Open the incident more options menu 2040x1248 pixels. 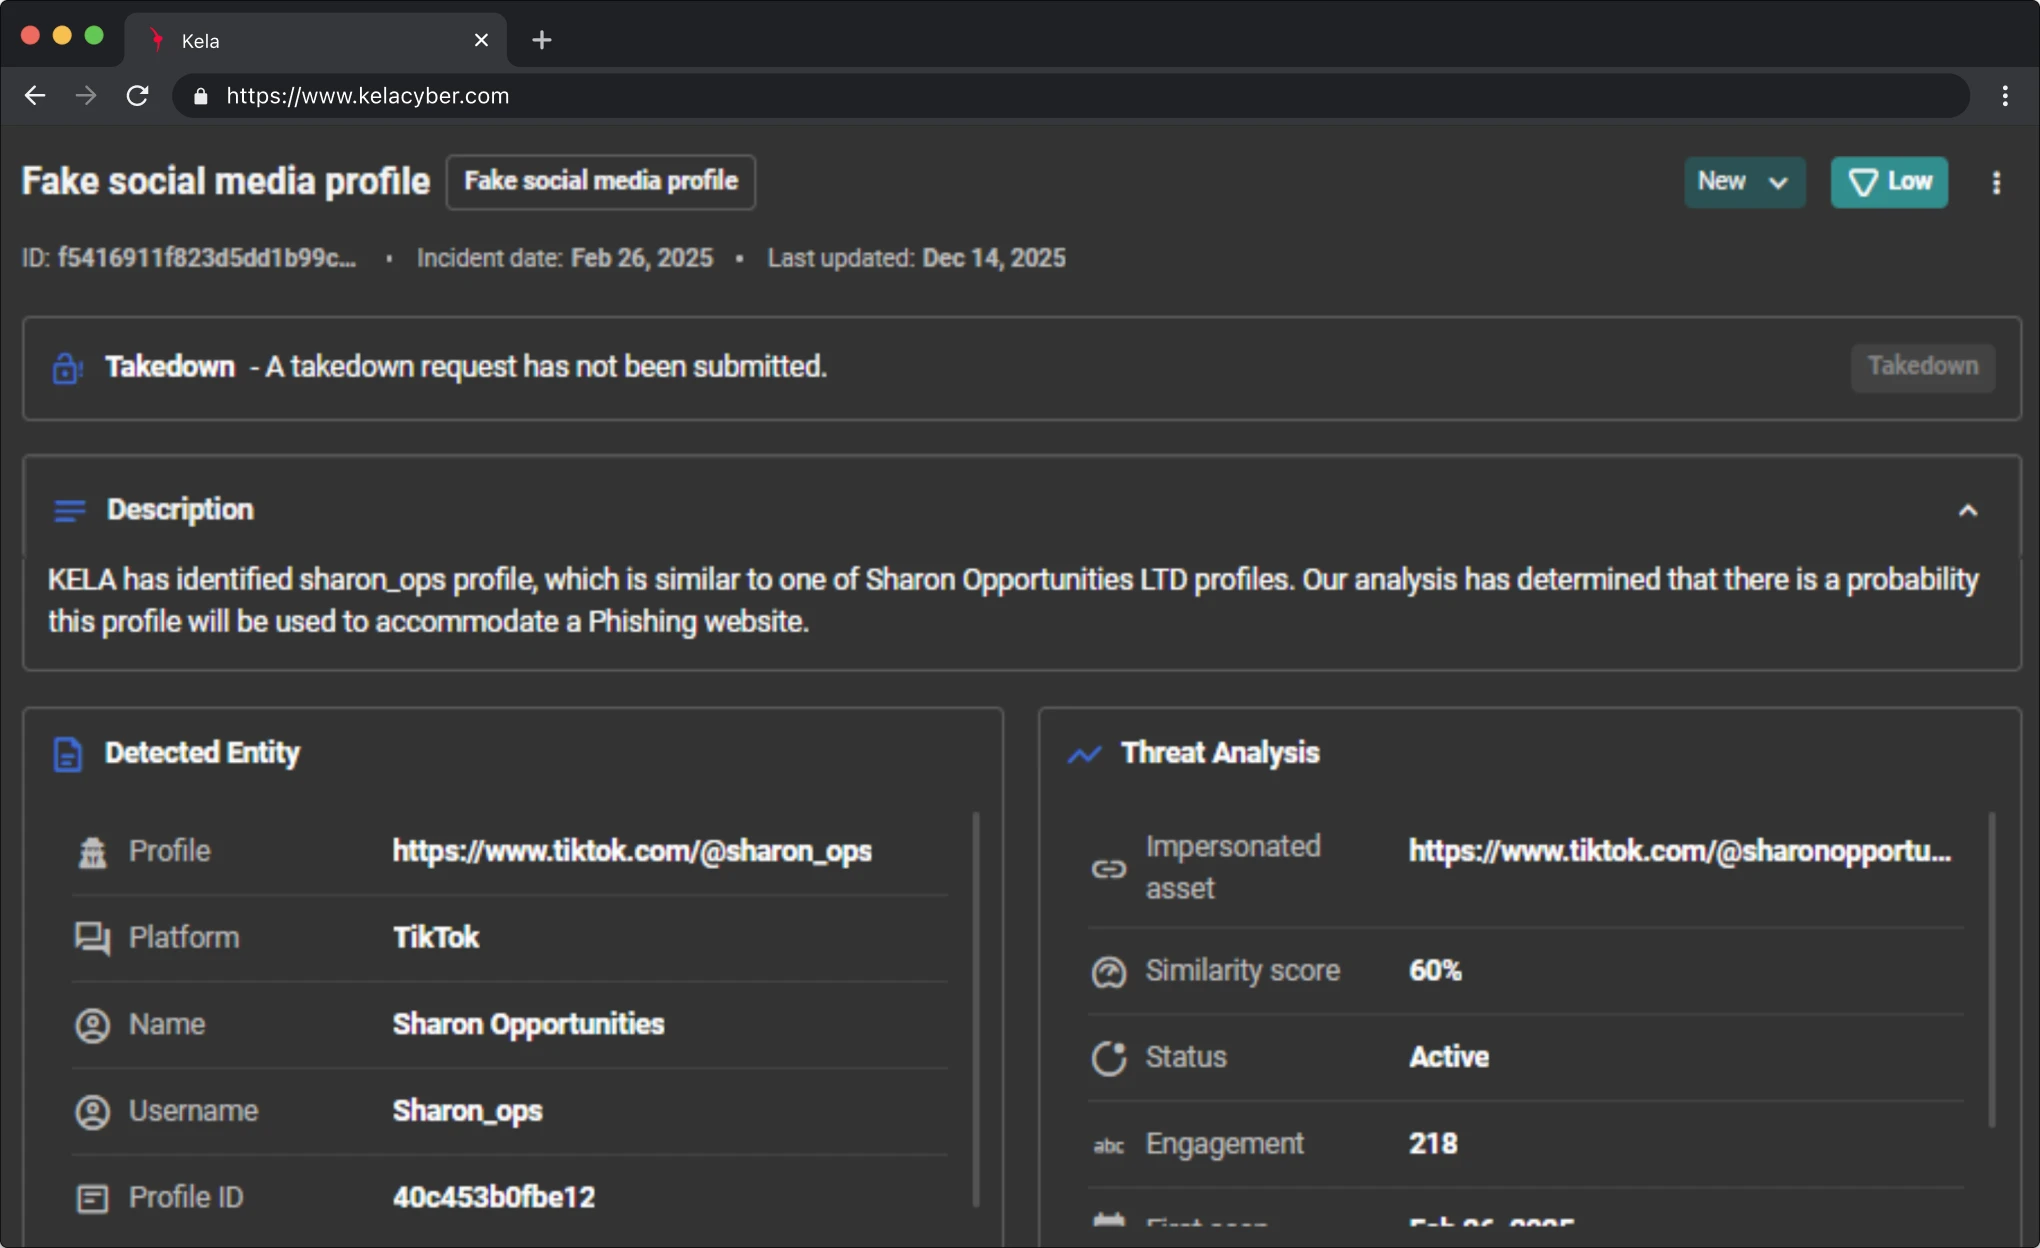pos(1996,182)
